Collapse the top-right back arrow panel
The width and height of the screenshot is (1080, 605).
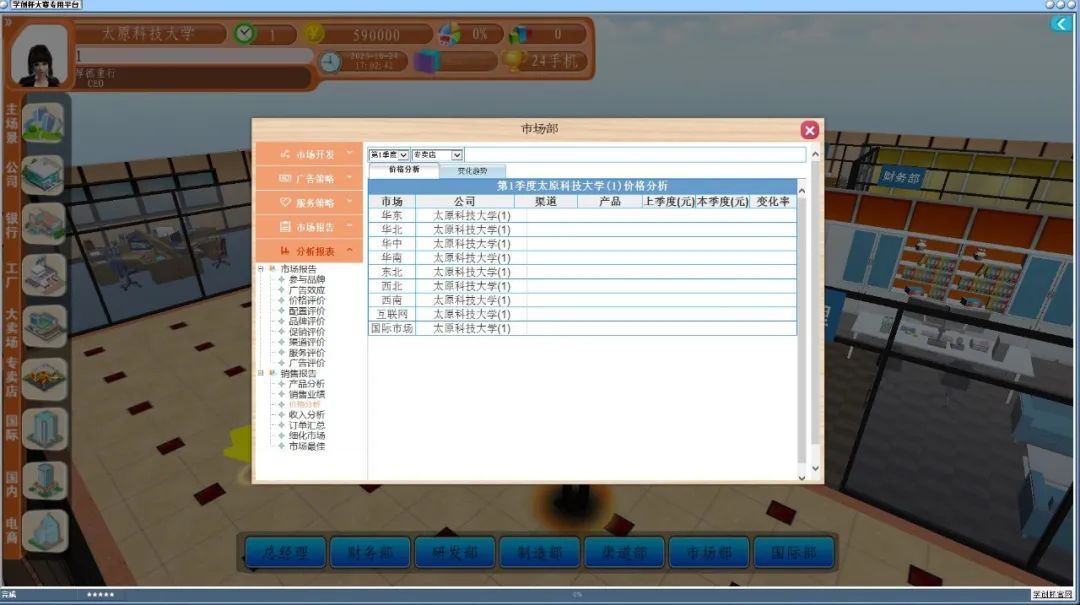[x=1060, y=24]
